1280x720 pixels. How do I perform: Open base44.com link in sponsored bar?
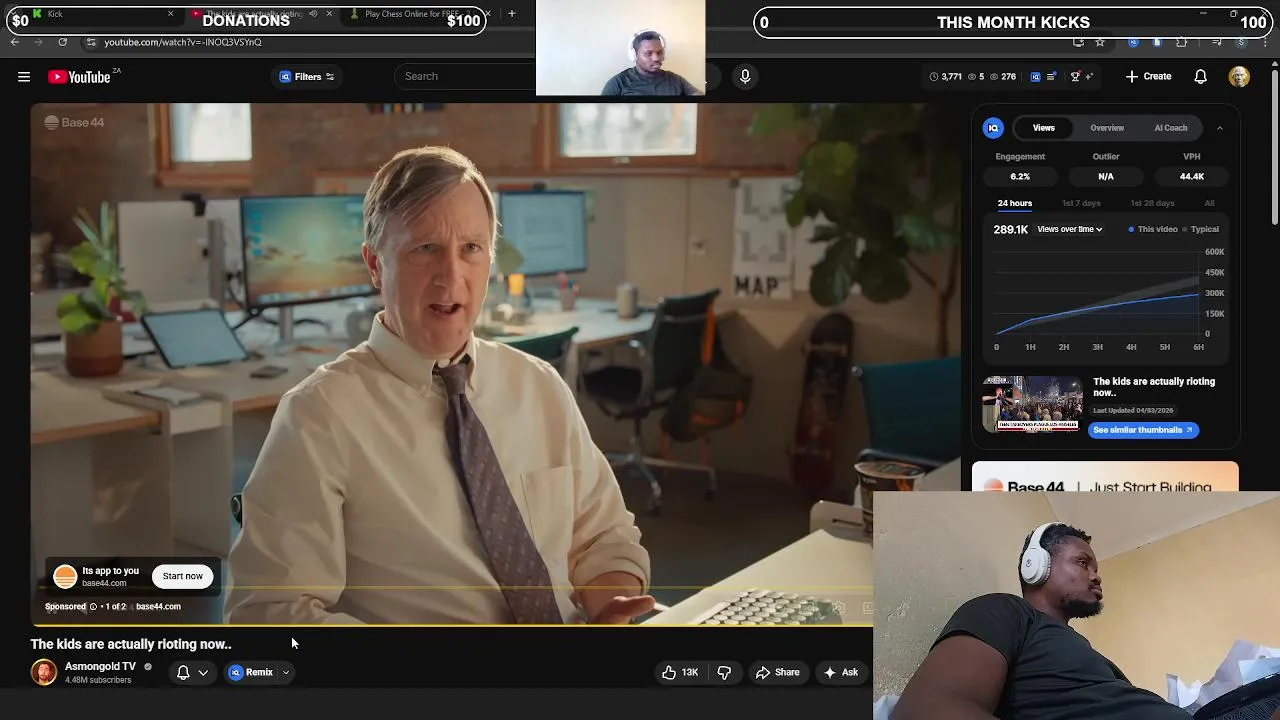click(x=158, y=607)
